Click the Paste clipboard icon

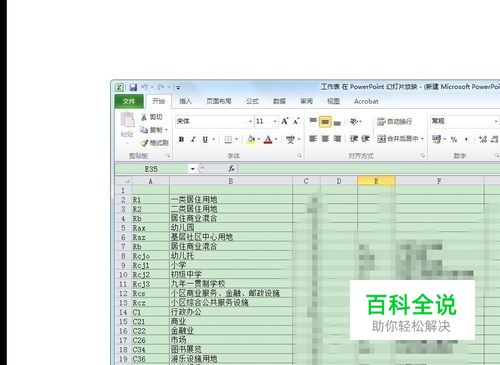click(x=127, y=120)
